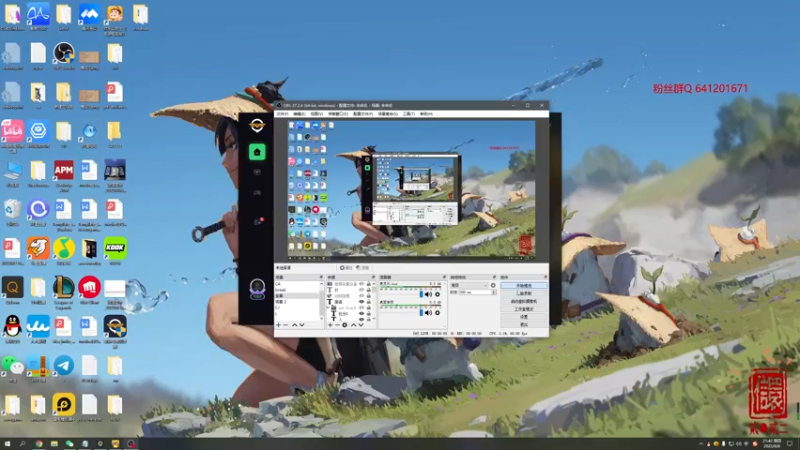
Task: Move the selected source down
Action: tap(361, 325)
